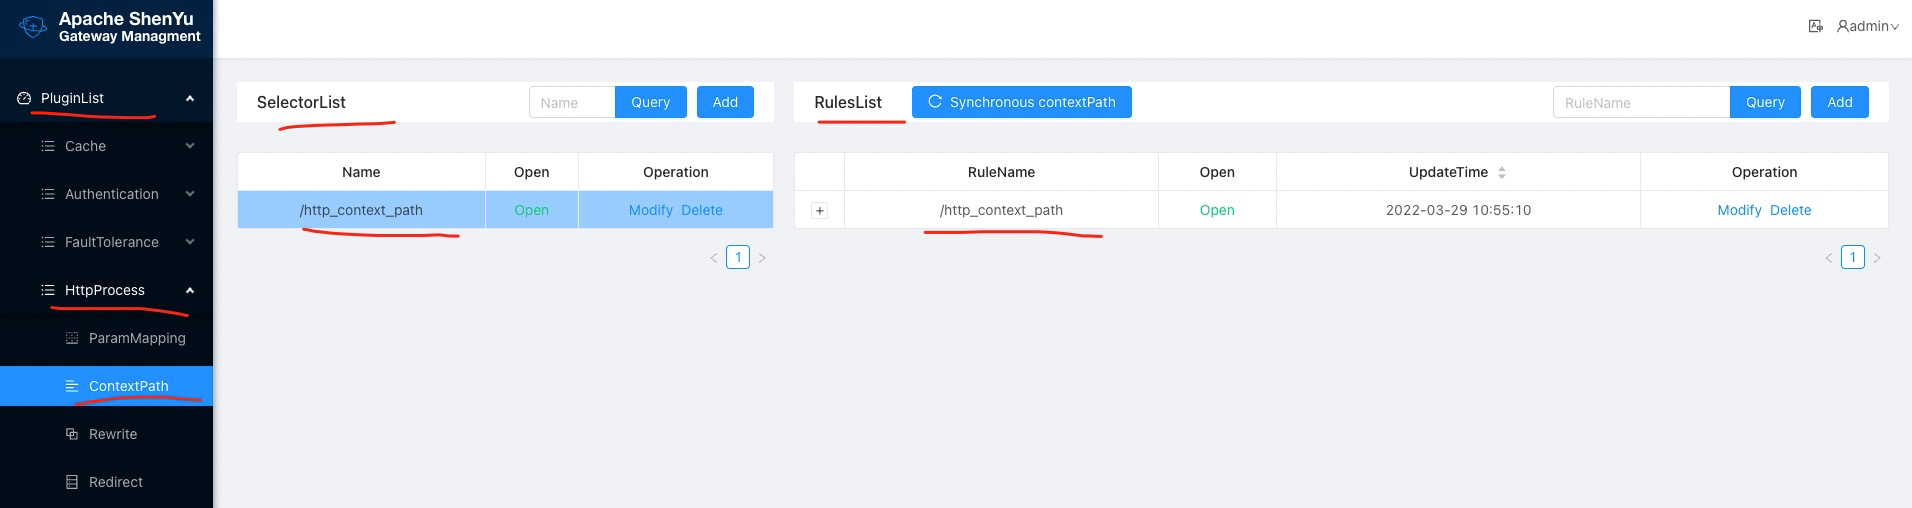1912x508 pixels.
Task: Collapse the HttpProcess submenu chevron
Action: pos(190,290)
